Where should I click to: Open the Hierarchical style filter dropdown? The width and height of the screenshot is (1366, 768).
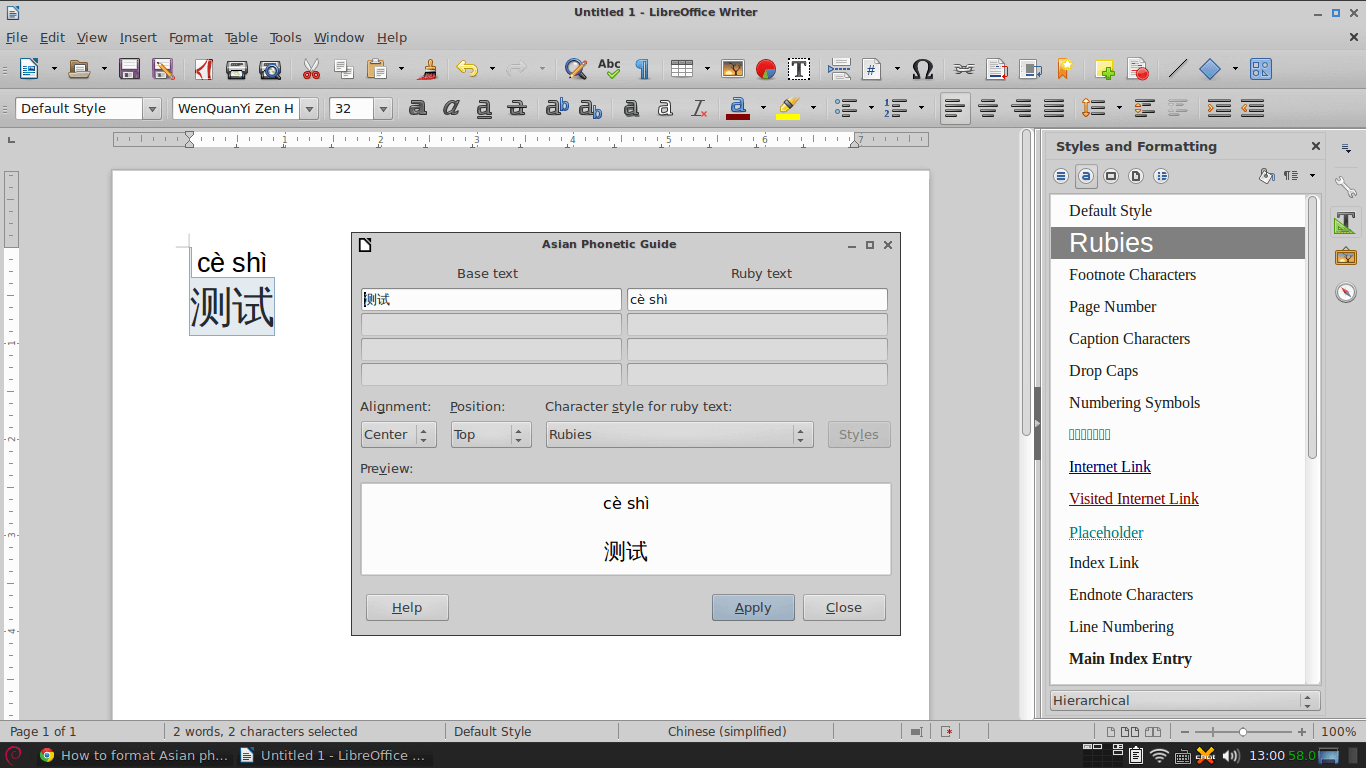pyautogui.click(x=1185, y=701)
